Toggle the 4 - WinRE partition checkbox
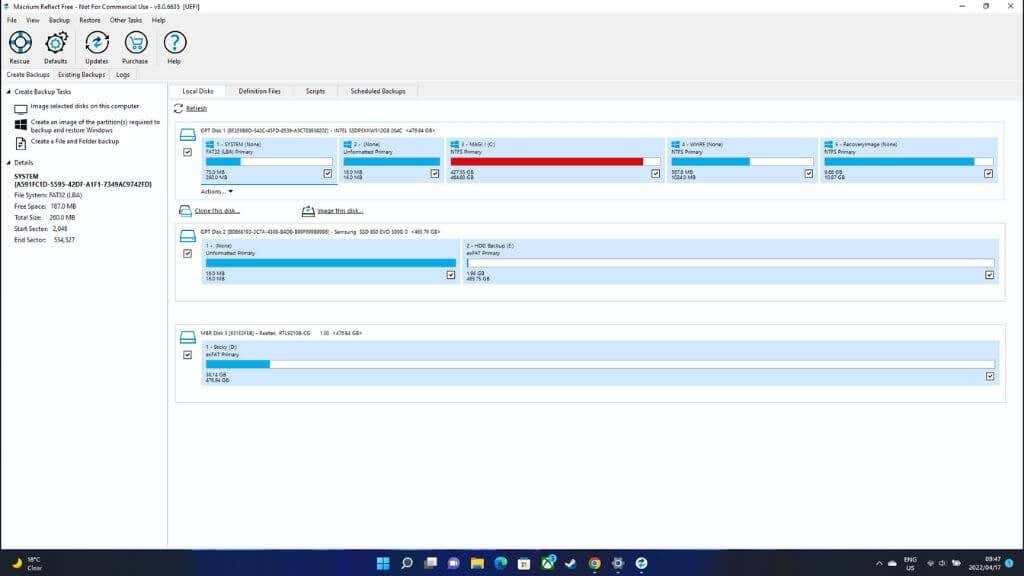This screenshot has width=1024, height=576. pos(809,174)
